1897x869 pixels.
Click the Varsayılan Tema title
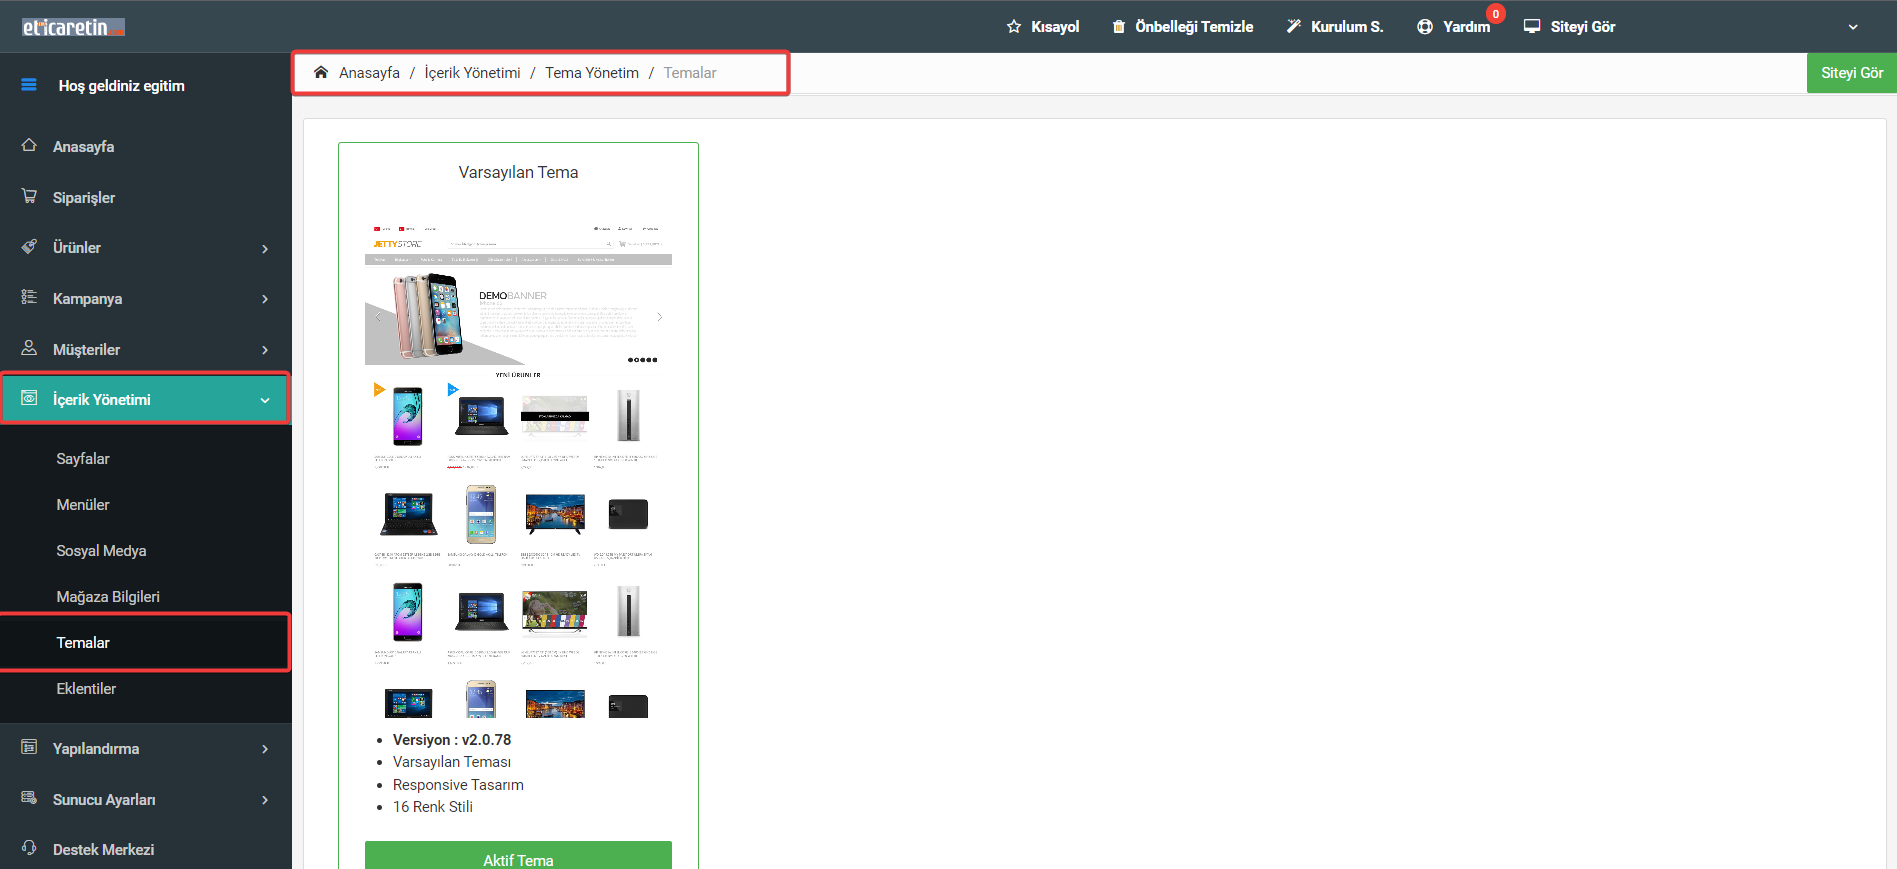click(518, 172)
